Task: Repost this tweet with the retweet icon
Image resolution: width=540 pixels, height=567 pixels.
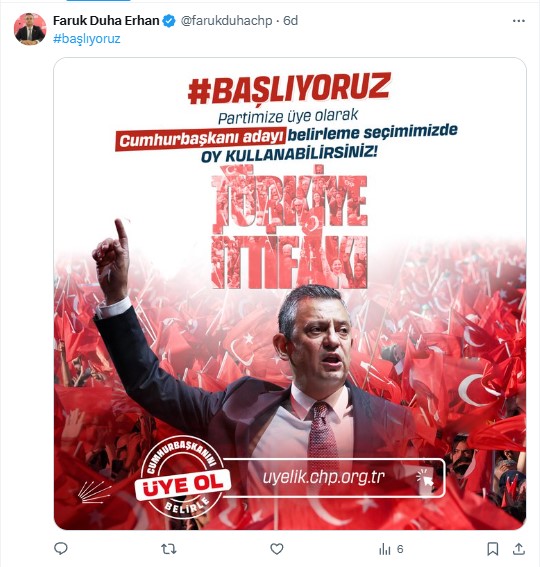Action: click(x=169, y=549)
